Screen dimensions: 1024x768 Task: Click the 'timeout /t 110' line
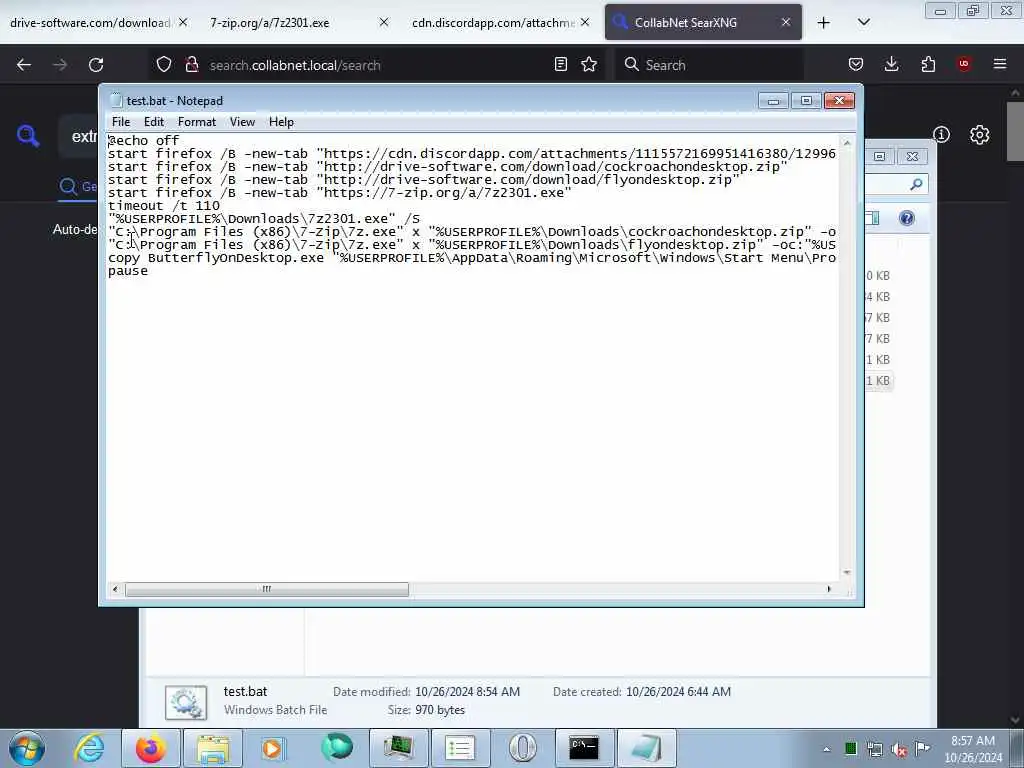click(164, 206)
